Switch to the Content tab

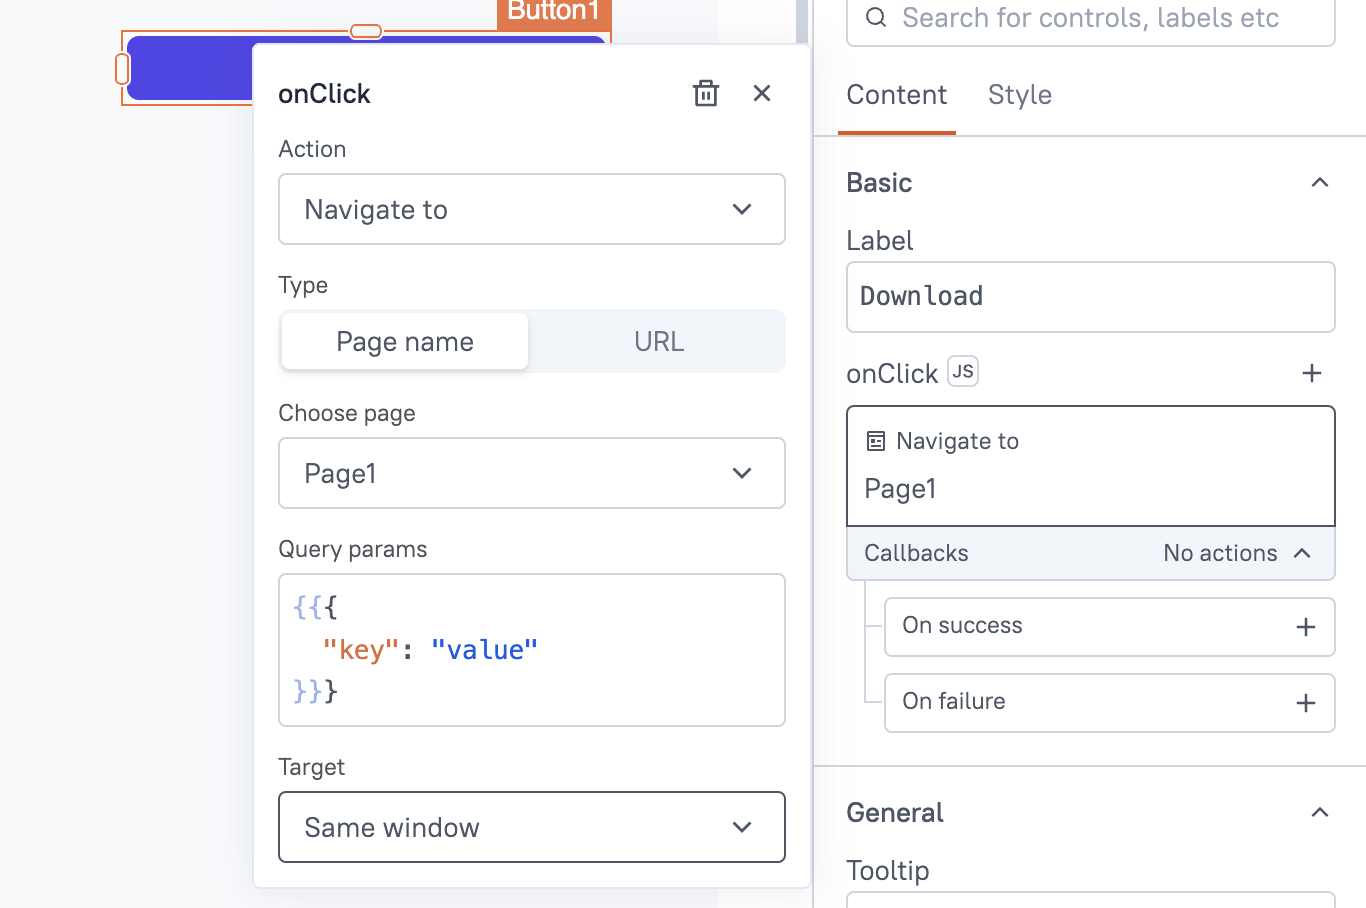click(x=897, y=95)
